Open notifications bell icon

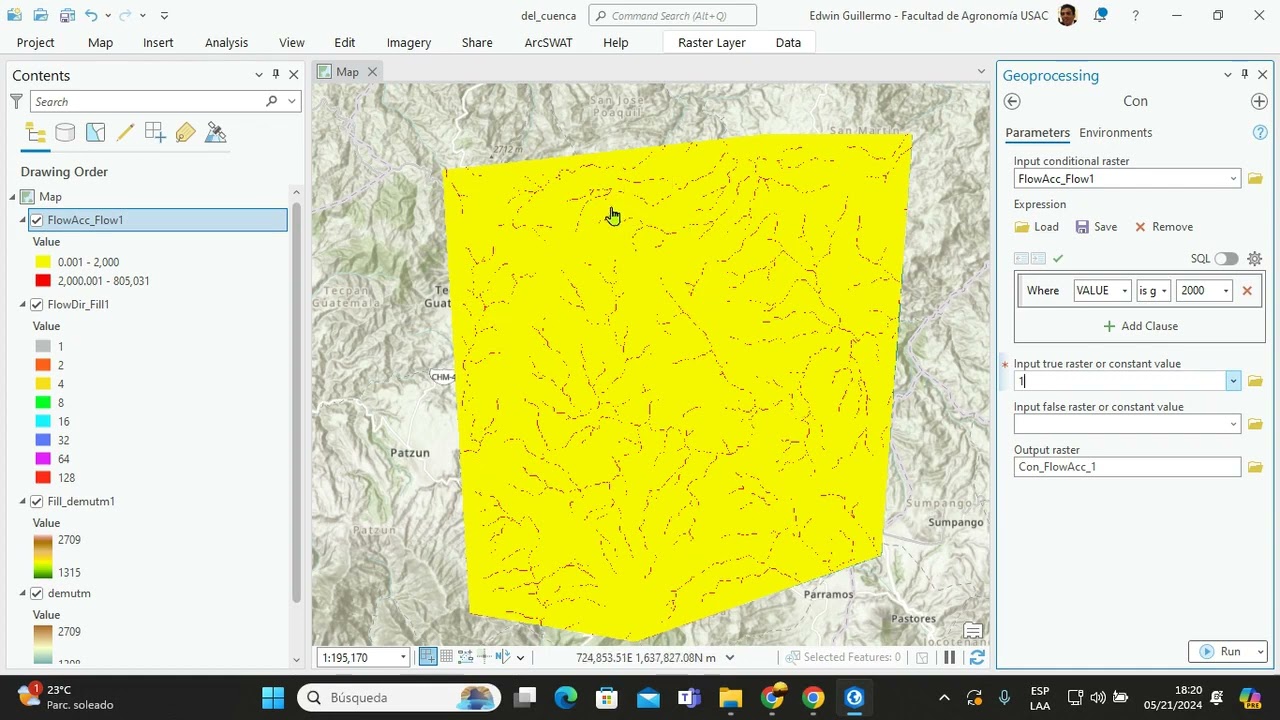[x=1101, y=15]
